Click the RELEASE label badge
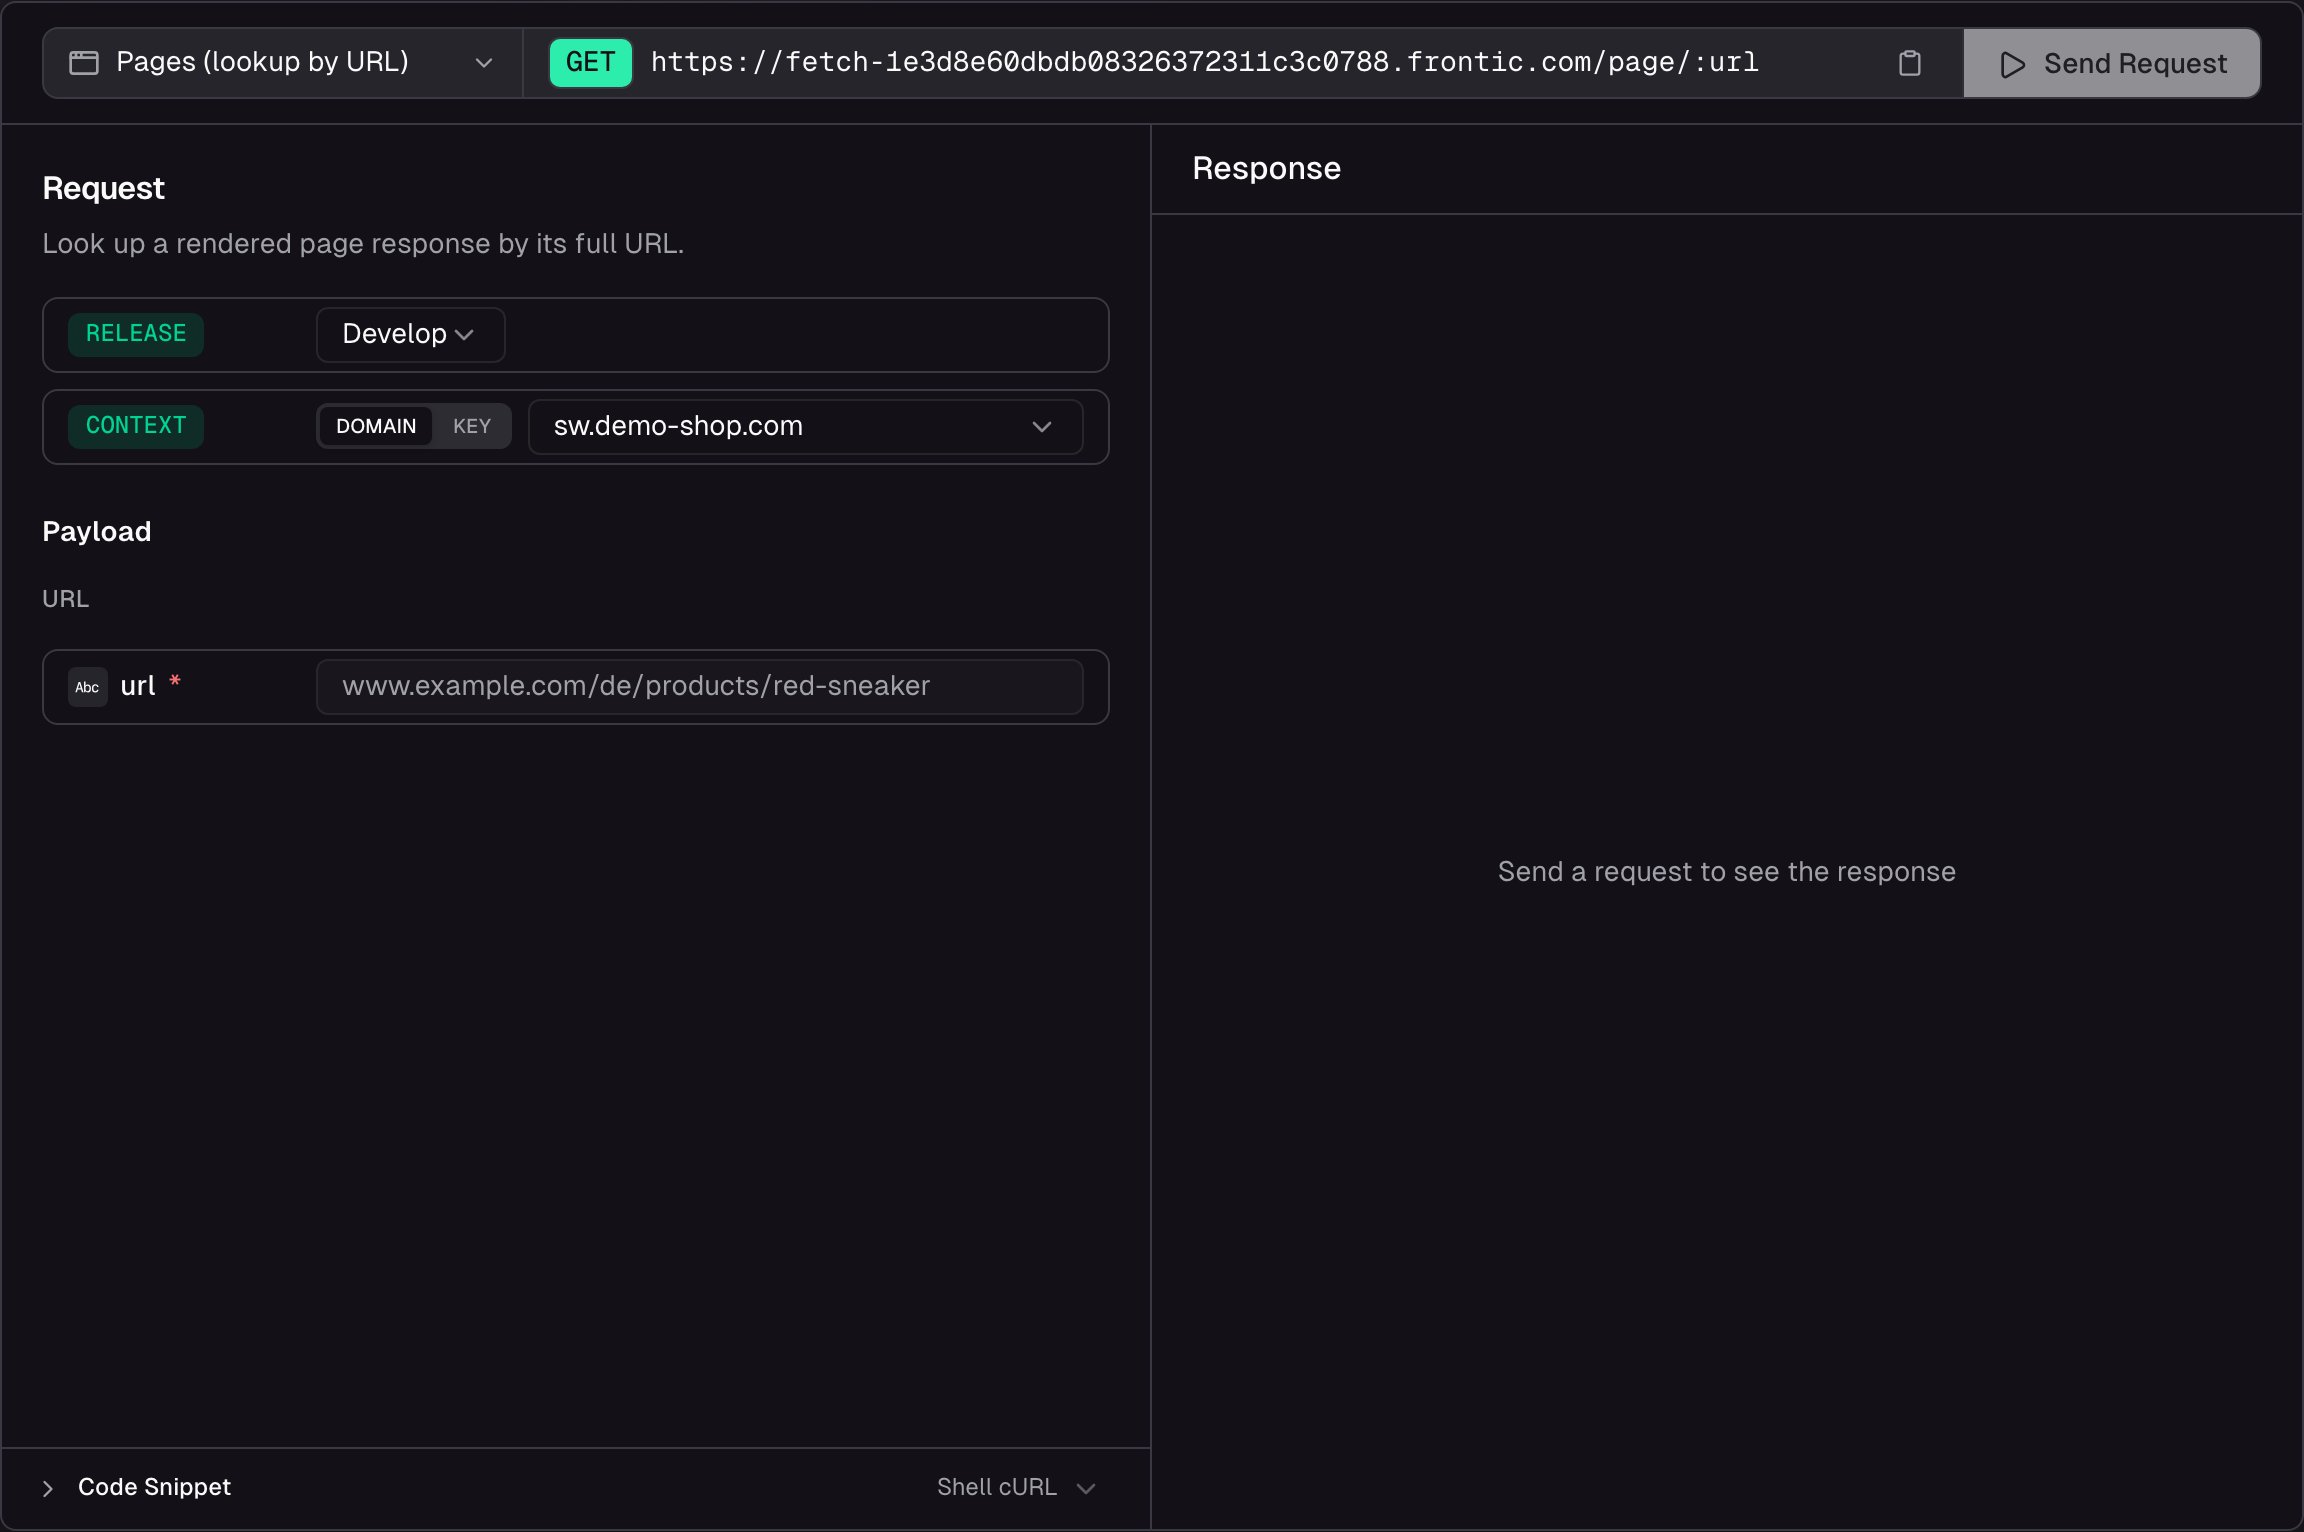 [136, 334]
